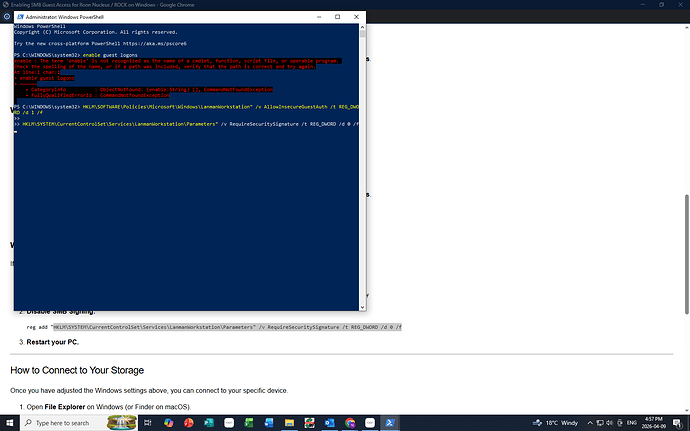Open Word from the taskbar

(269, 423)
